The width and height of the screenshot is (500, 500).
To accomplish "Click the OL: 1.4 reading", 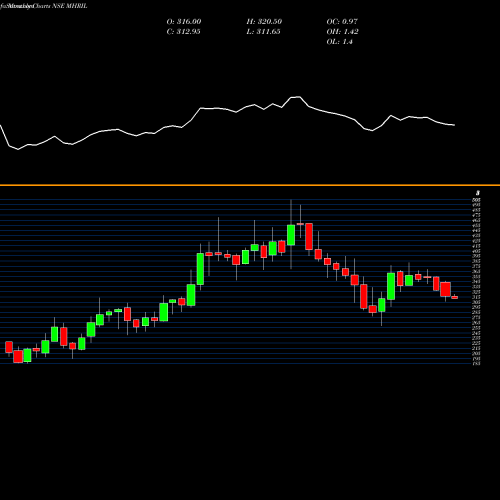I will (339, 42).
